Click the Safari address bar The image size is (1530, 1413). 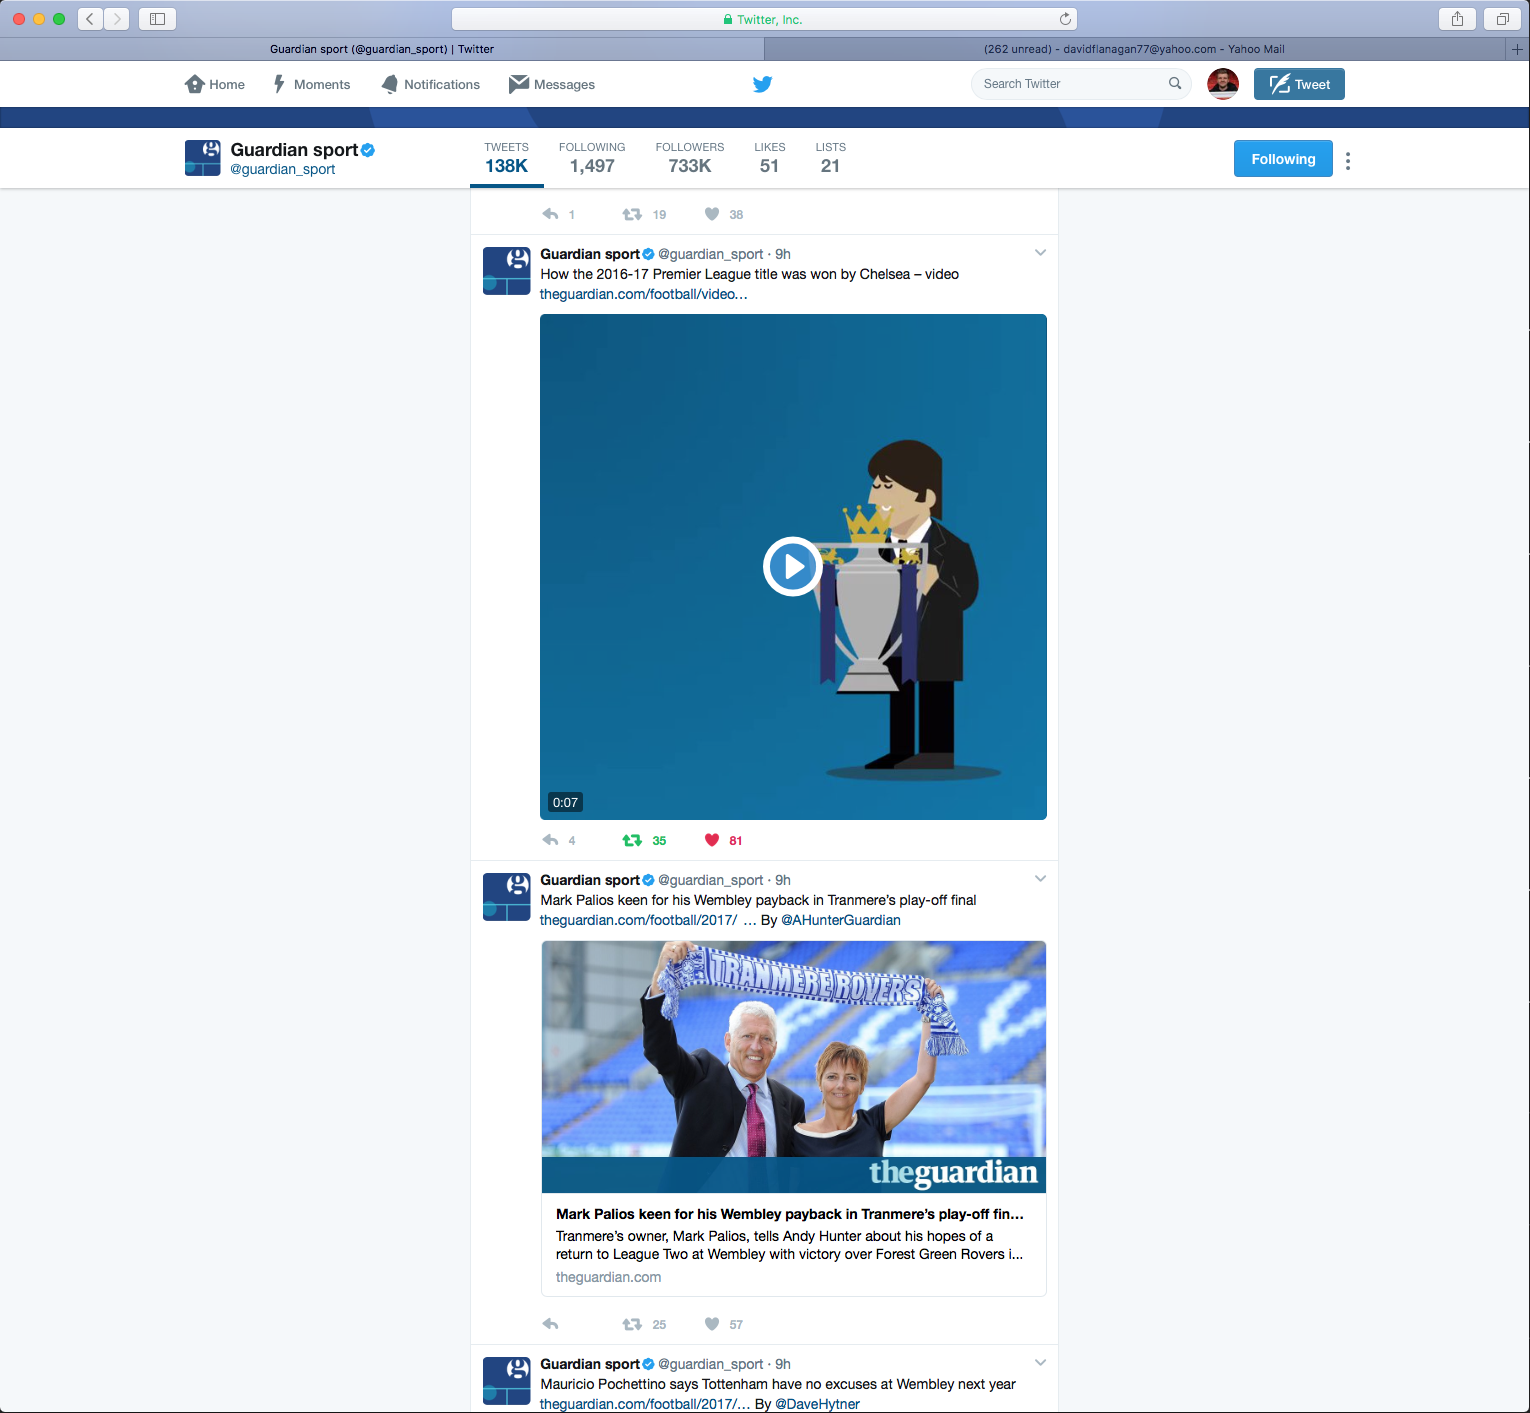tap(764, 19)
